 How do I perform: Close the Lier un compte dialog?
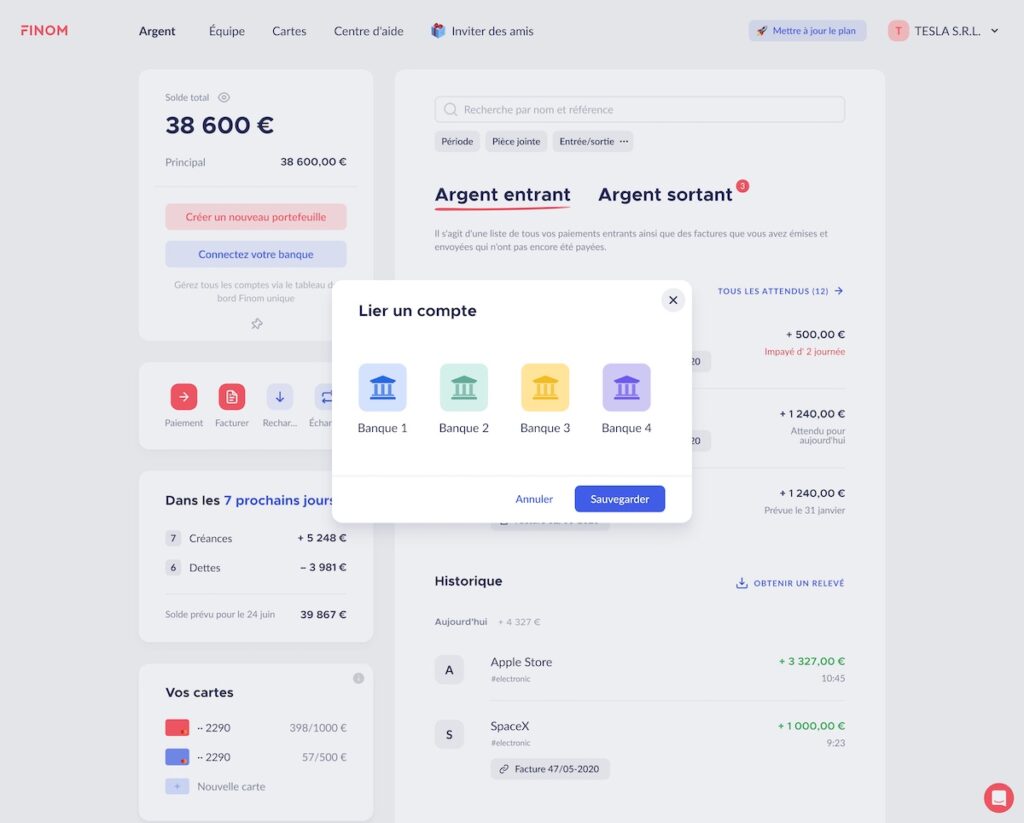point(673,300)
